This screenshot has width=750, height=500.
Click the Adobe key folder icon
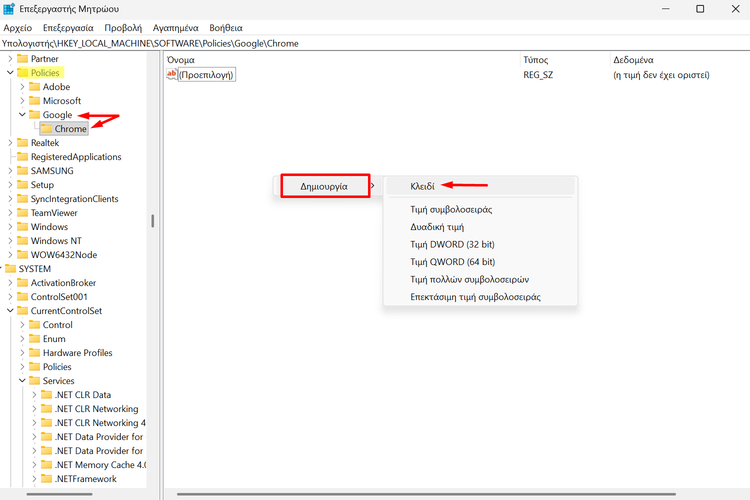tap(34, 87)
